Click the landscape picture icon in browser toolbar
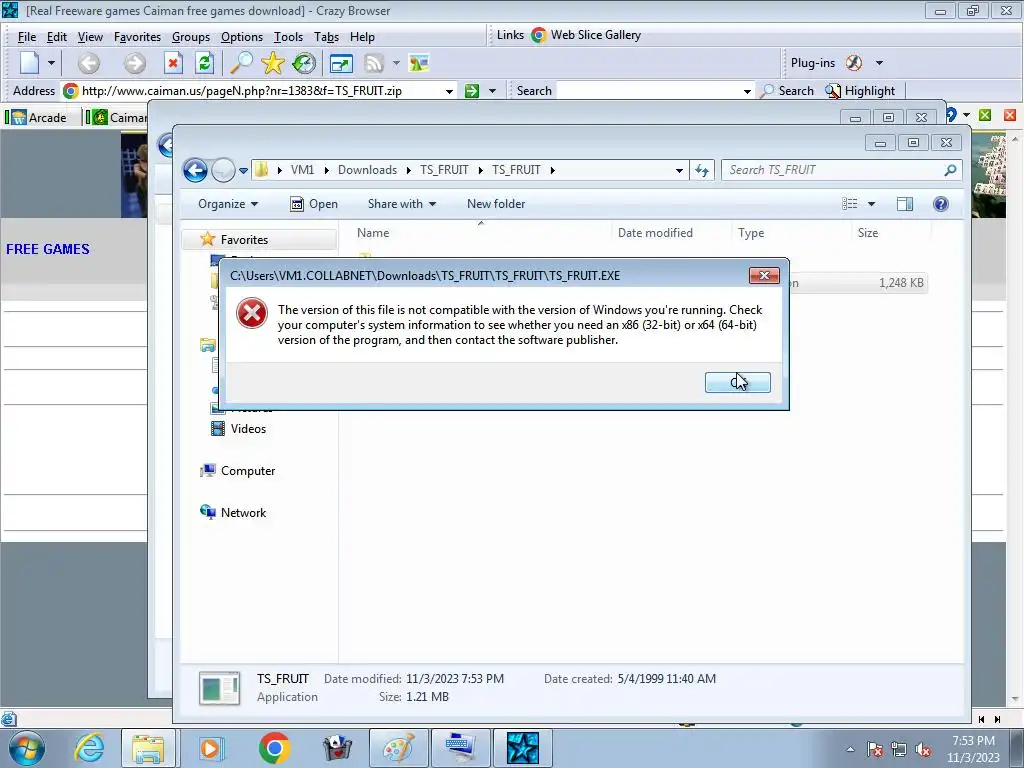The width and height of the screenshot is (1024, 768). click(419, 63)
